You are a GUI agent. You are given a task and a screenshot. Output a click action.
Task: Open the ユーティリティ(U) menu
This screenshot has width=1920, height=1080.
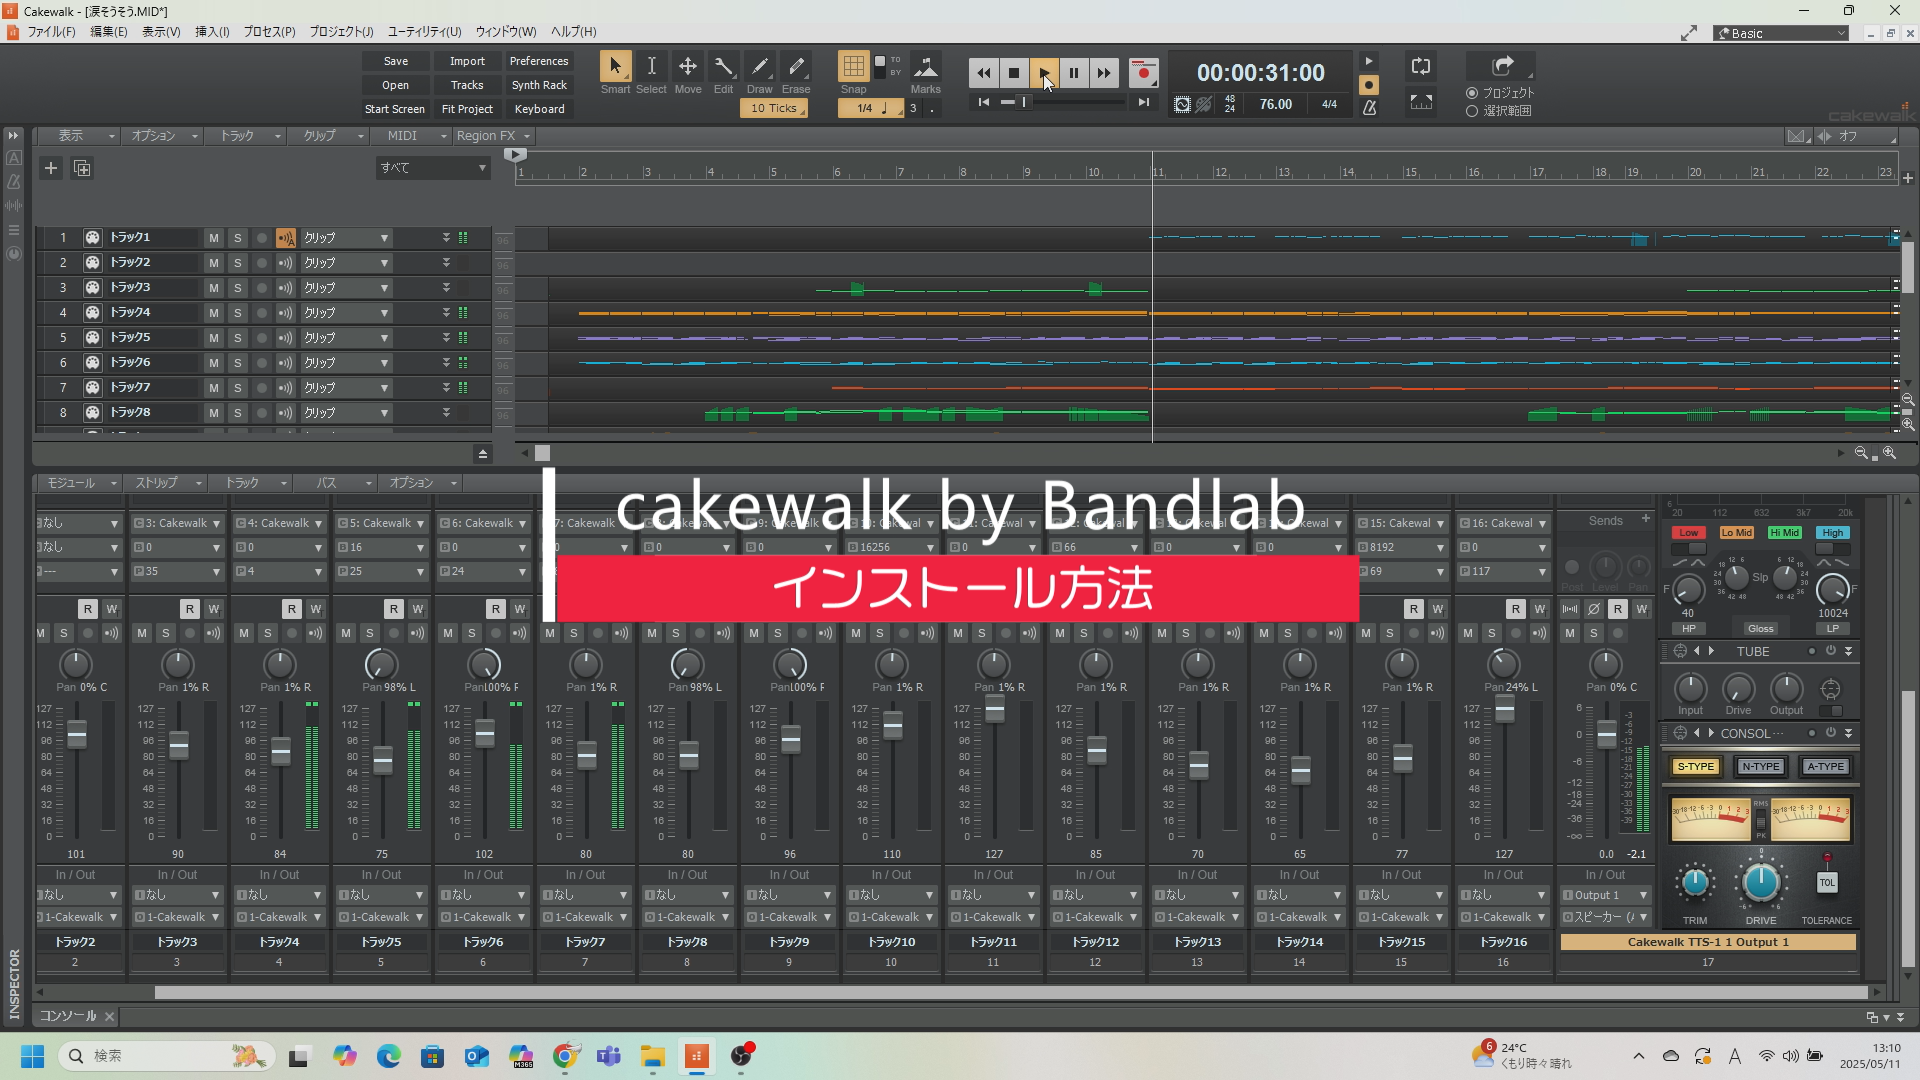coord(425,32)
